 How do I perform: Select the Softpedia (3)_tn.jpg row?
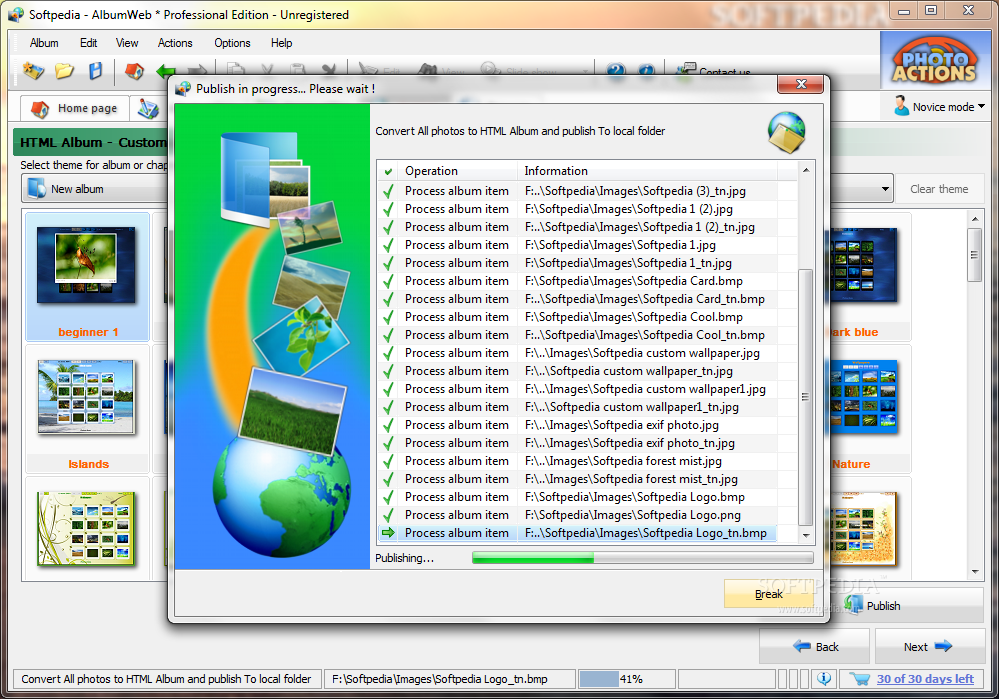579,191
